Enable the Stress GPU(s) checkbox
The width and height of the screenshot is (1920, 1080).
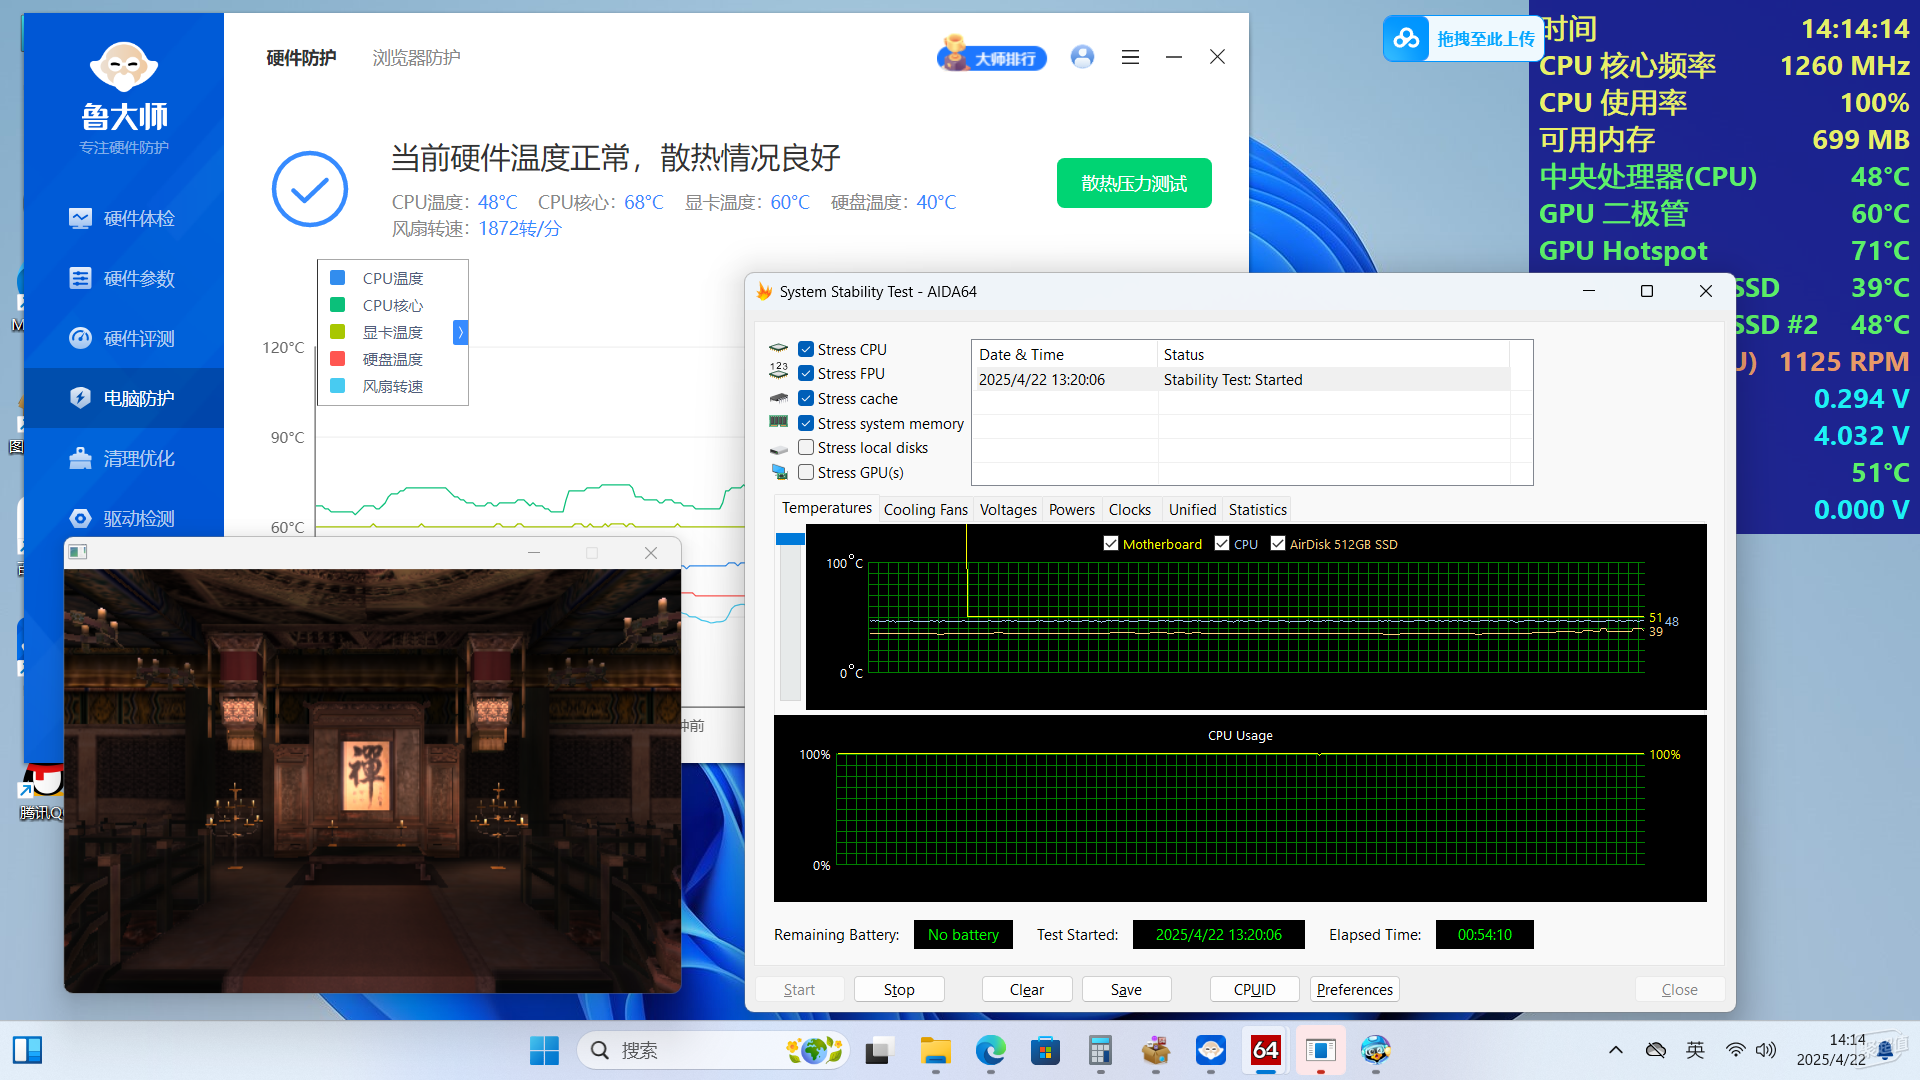806,472
